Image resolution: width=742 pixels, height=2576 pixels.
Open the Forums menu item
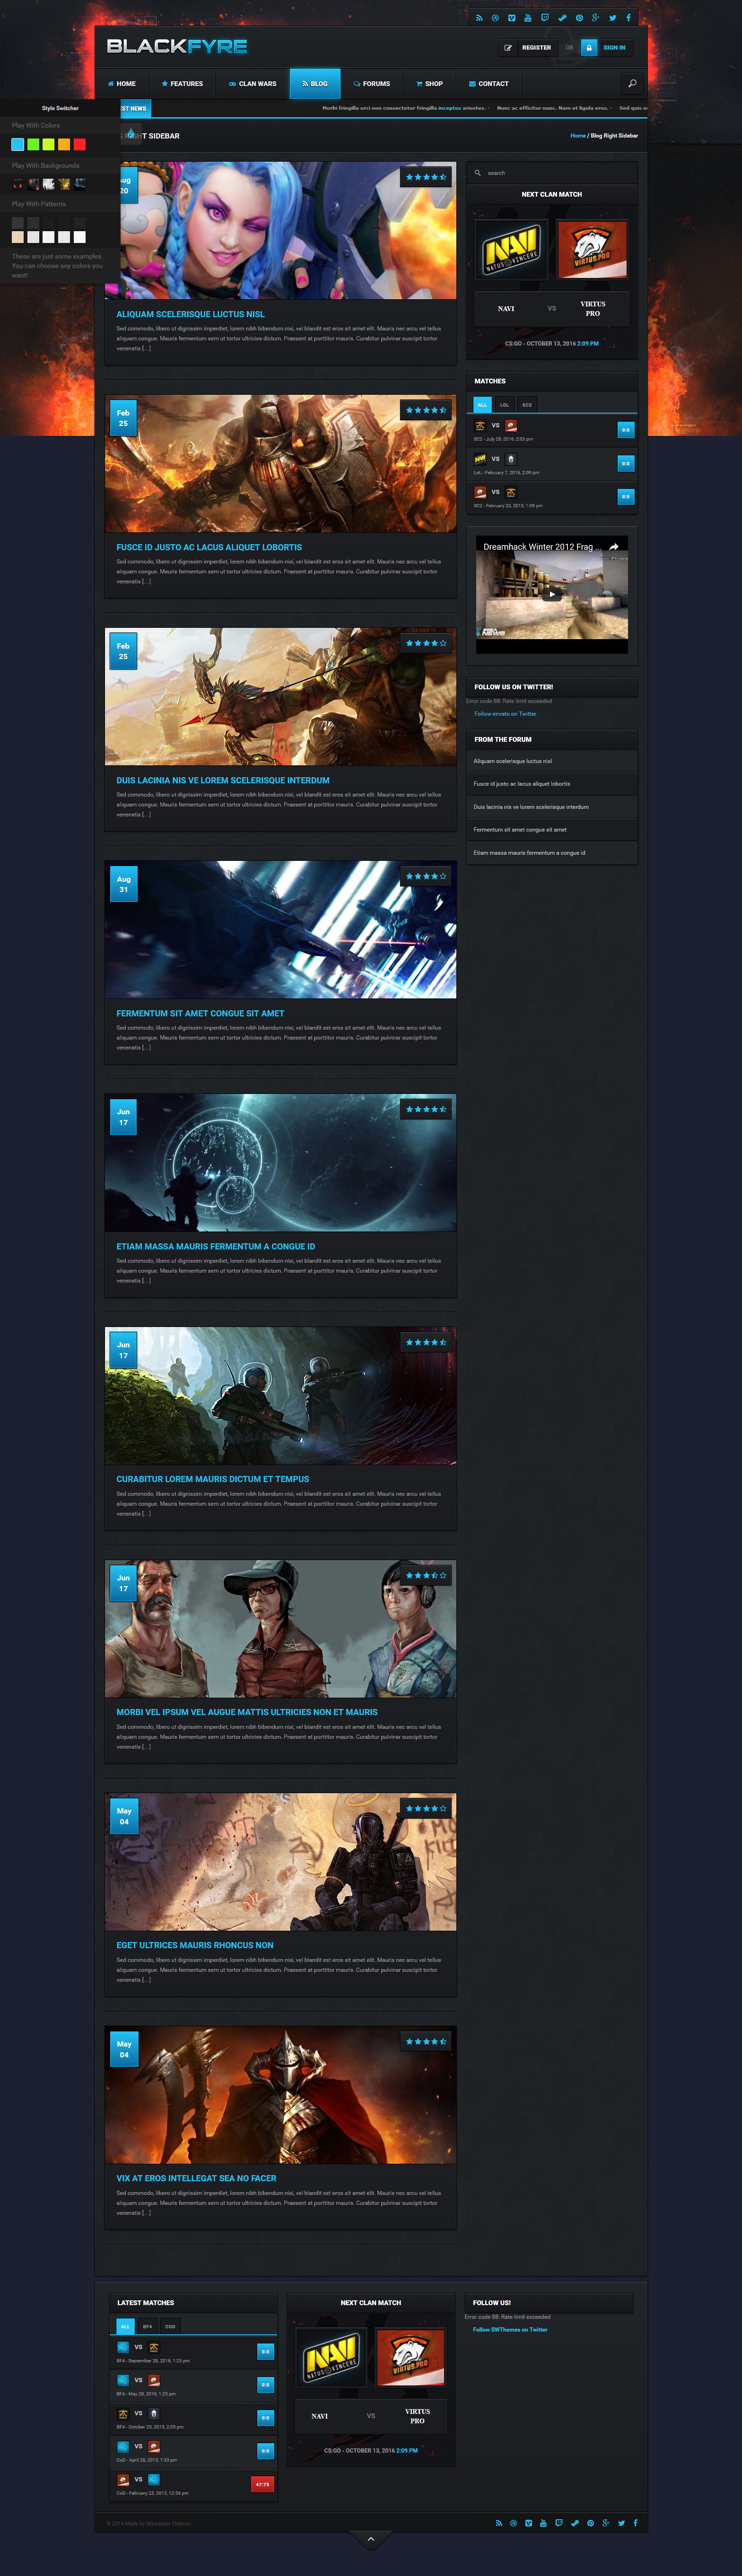click(372, 84)
